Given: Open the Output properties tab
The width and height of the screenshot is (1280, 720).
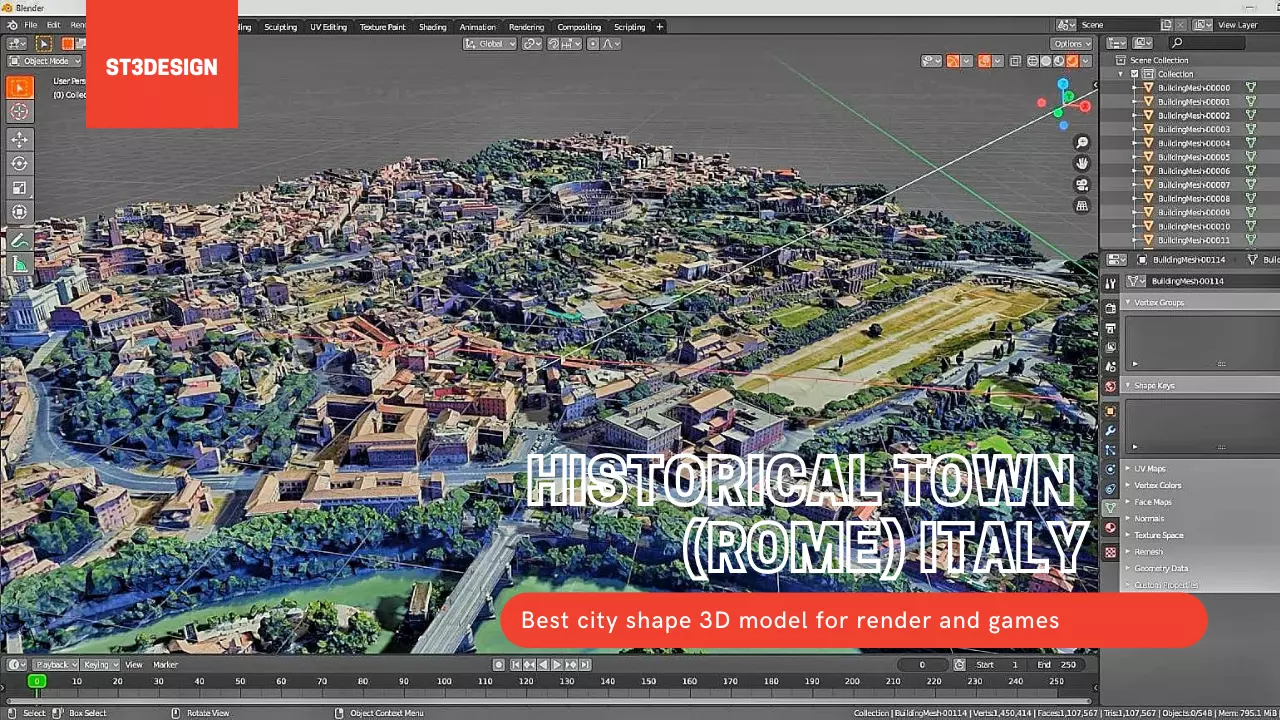Looking at the screenshot, I should point(1110,328).
